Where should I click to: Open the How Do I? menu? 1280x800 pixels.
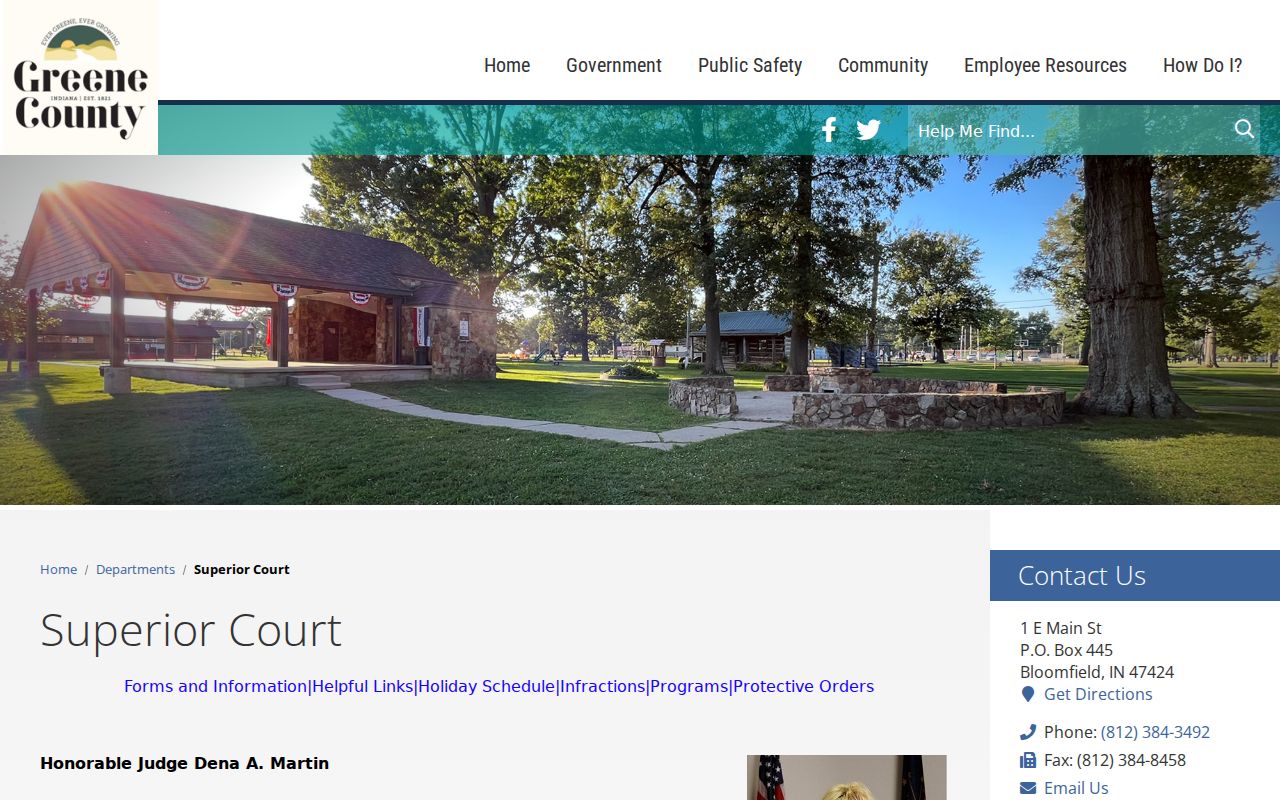(x=1203, y=65)
